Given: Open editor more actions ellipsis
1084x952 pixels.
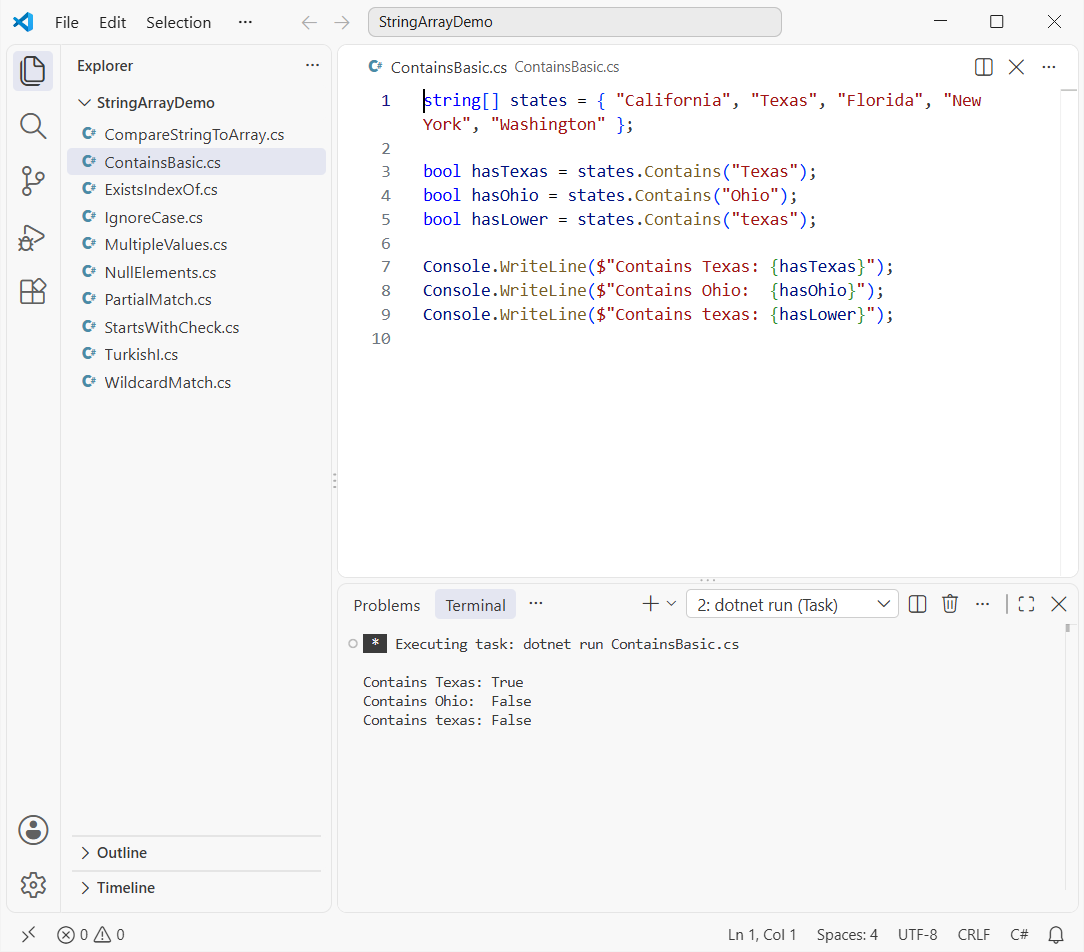Looking at the screenshot, I should 1049,67.
